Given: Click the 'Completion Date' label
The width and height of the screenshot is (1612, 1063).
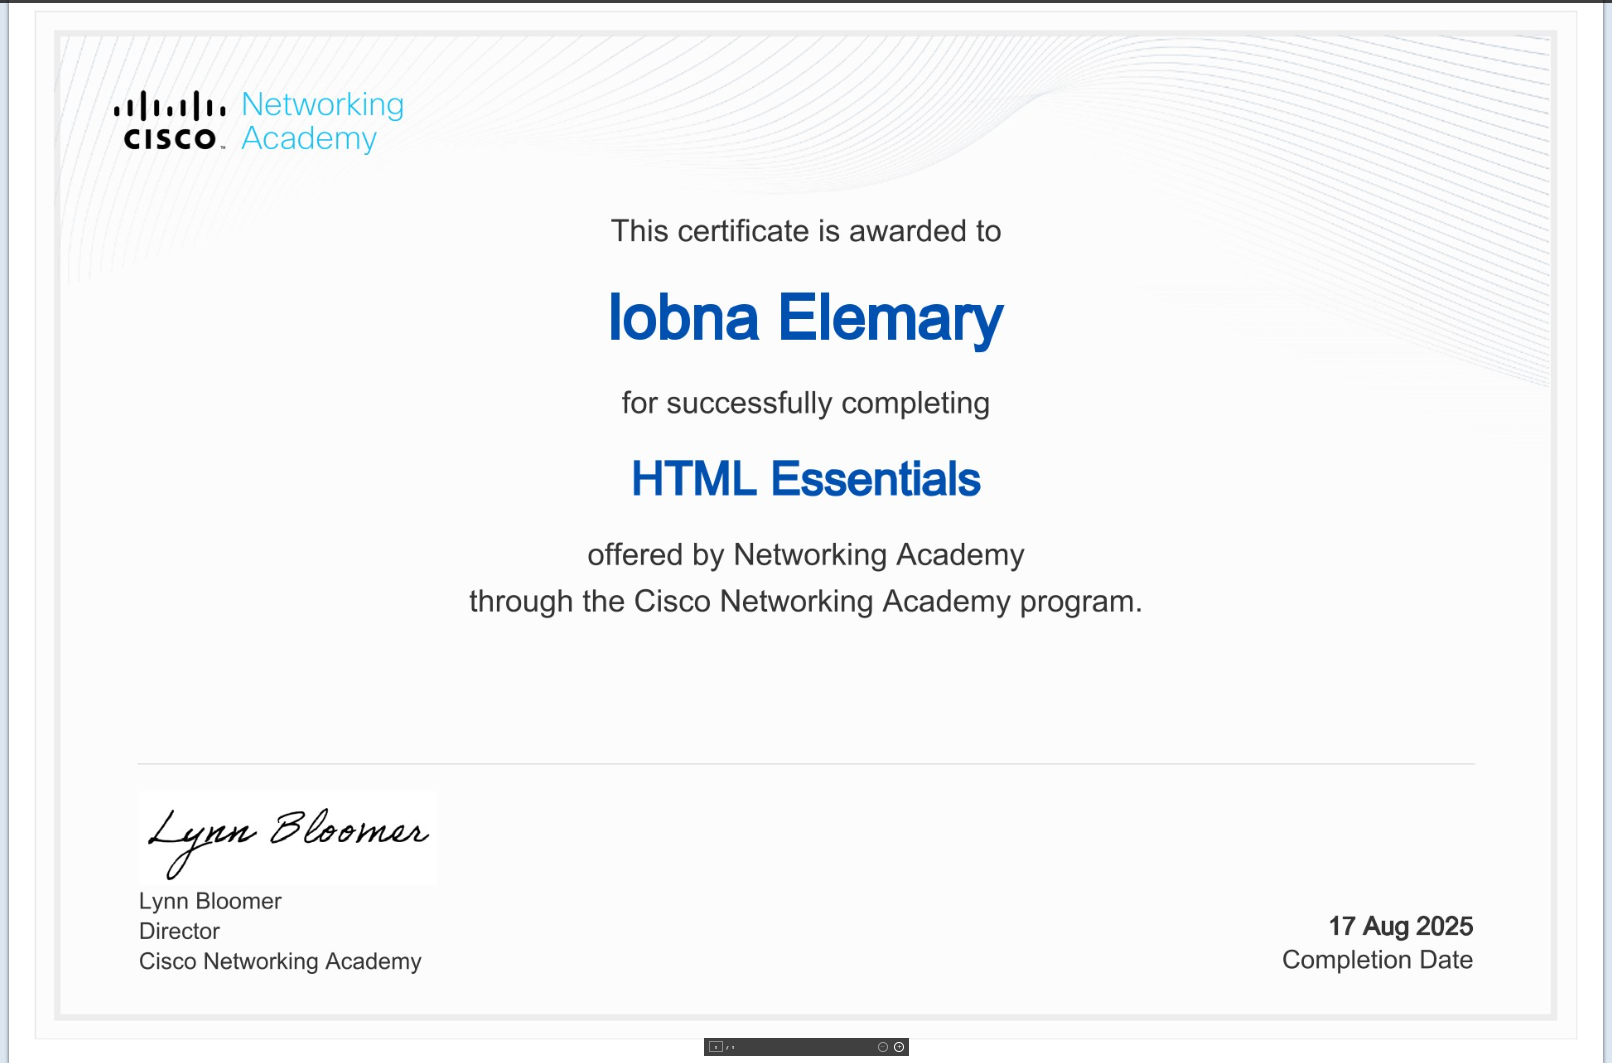Looking at the screenshot, I should [x=1377, y=959].
